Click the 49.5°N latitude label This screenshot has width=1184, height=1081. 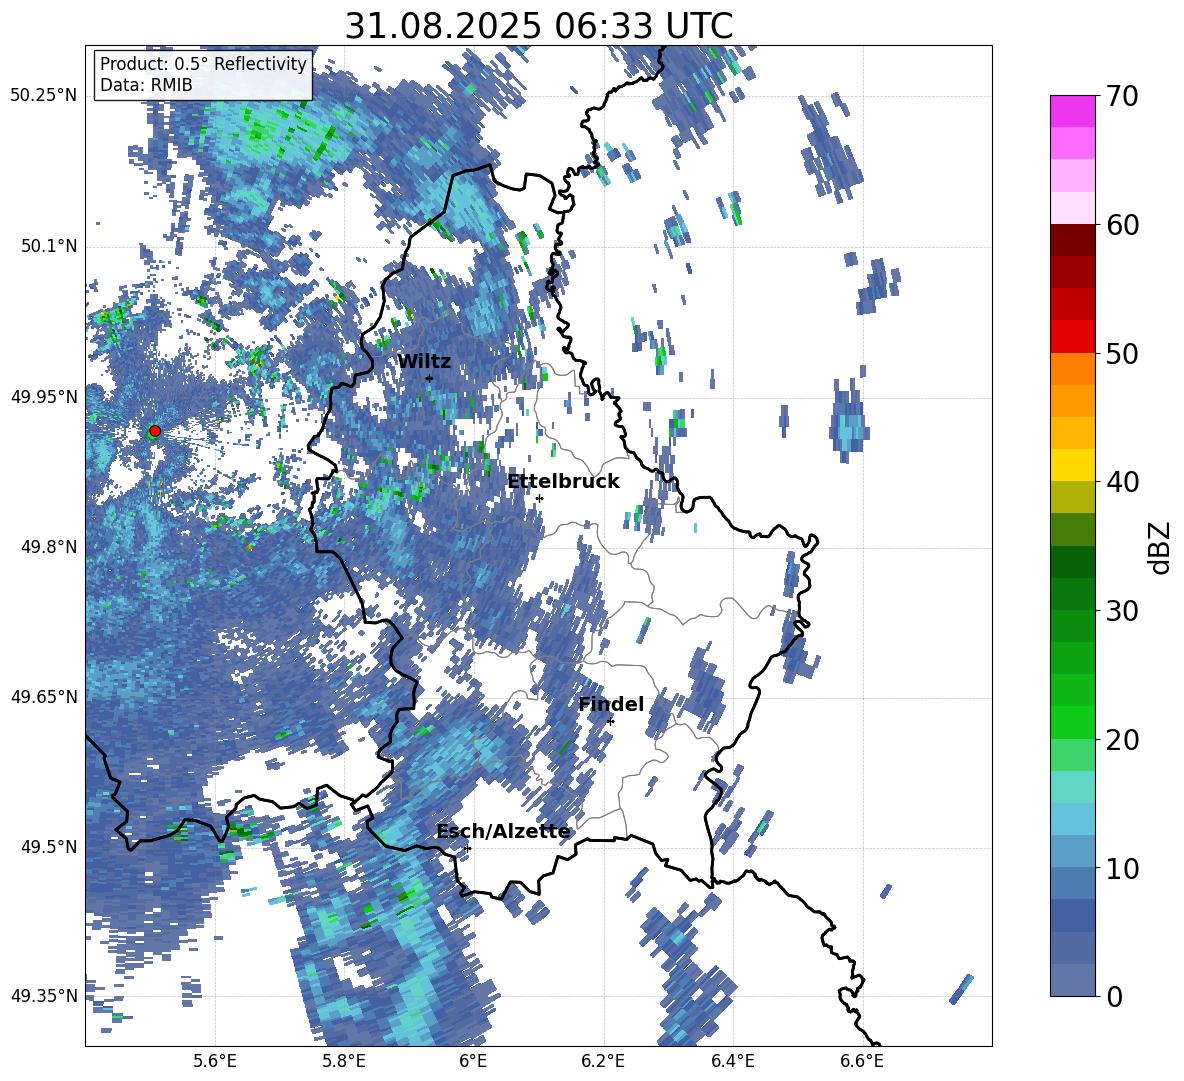click(50, 847)
